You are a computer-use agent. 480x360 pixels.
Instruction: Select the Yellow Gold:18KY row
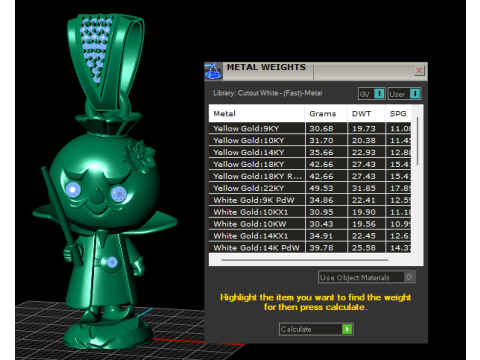click(x=310, y=164)
